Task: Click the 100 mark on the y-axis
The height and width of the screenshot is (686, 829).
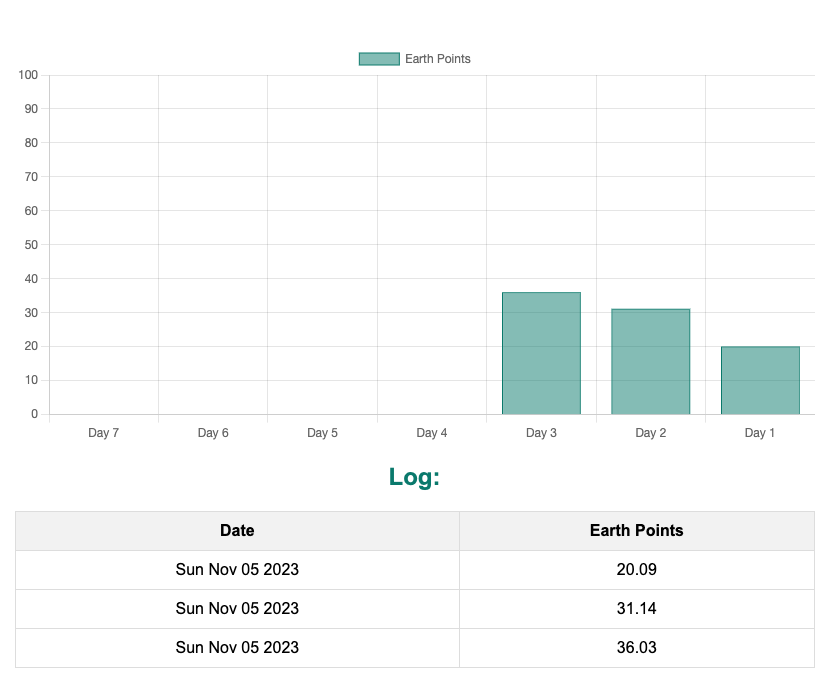Action: tap(27, 74)
